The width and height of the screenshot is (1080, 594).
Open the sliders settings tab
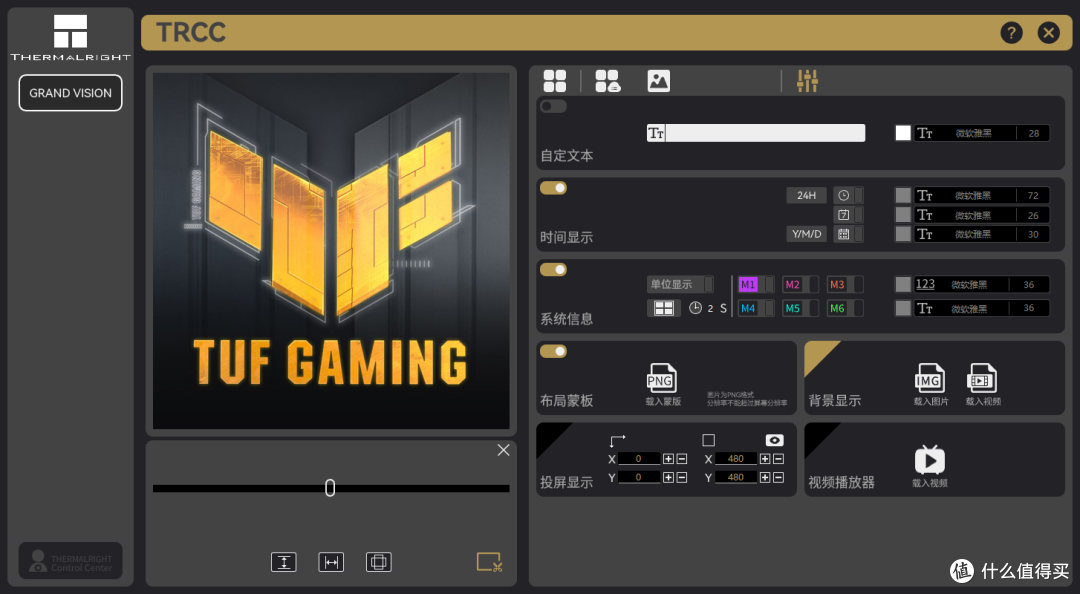[x=807, y=81]
